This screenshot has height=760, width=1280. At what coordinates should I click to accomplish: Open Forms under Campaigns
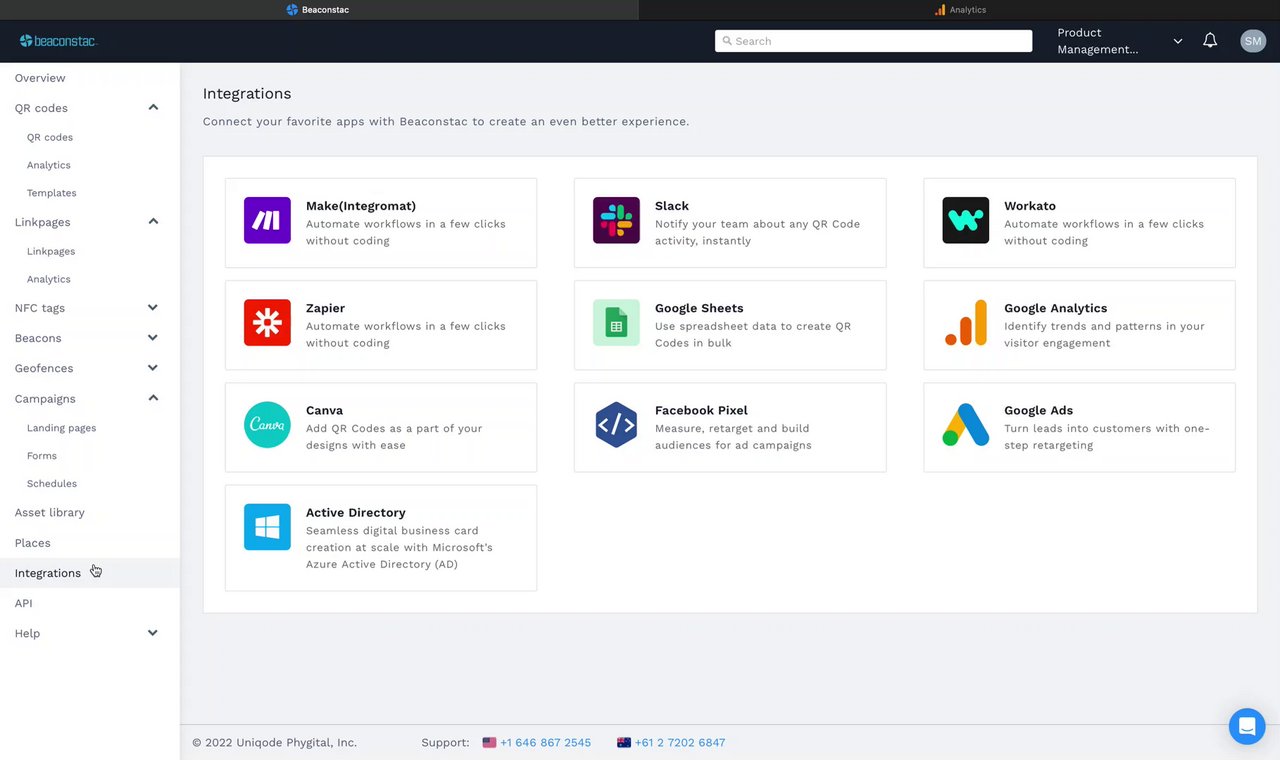[x=42, y=456]
